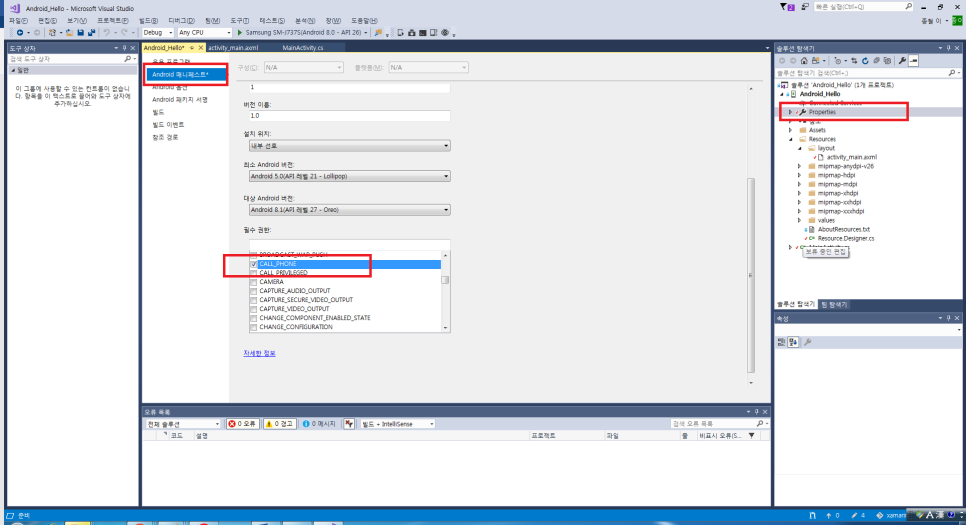Viewport: 966px width, 525px height.
Task: Check the CAPTURE_VIDEO_OUTPUT permission
Action: pos(253,309)
